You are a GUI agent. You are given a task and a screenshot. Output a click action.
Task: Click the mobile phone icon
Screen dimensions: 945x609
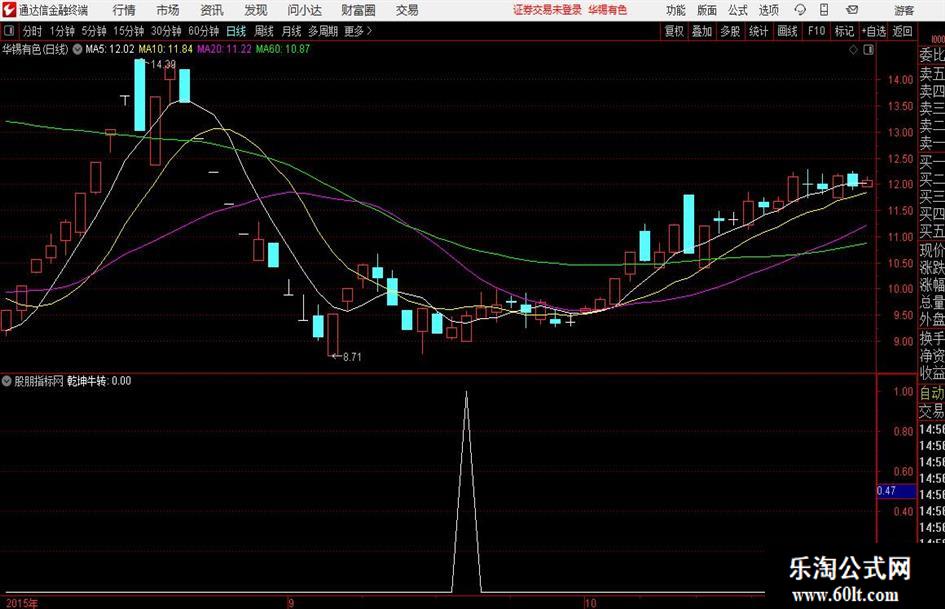point(824,10)
